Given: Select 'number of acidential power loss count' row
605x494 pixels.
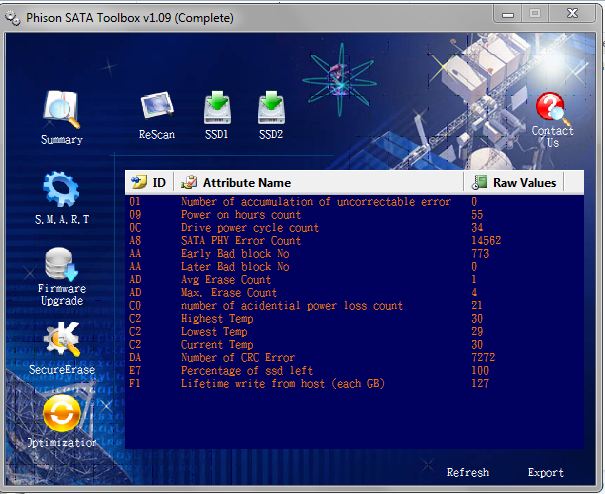Looking at the screenshot, I should [354, 306].
